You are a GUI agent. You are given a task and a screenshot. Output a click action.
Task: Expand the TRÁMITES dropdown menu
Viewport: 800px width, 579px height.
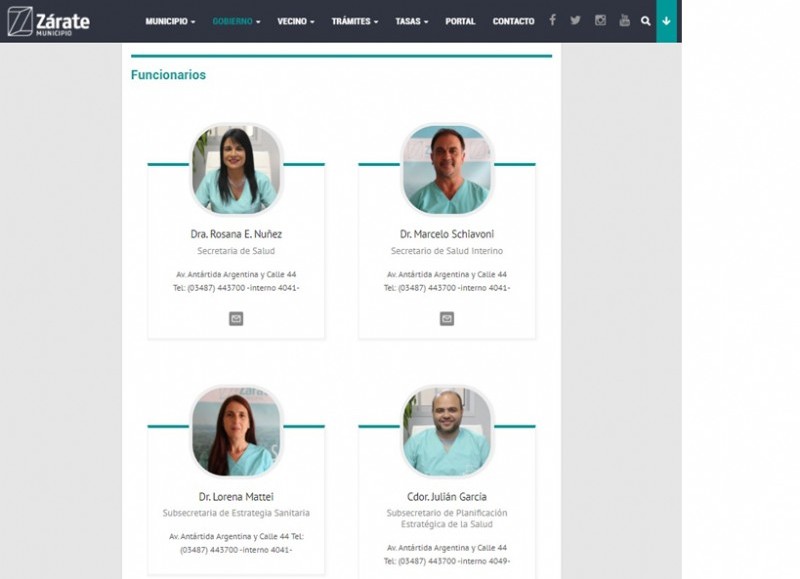tap(355, 21)
